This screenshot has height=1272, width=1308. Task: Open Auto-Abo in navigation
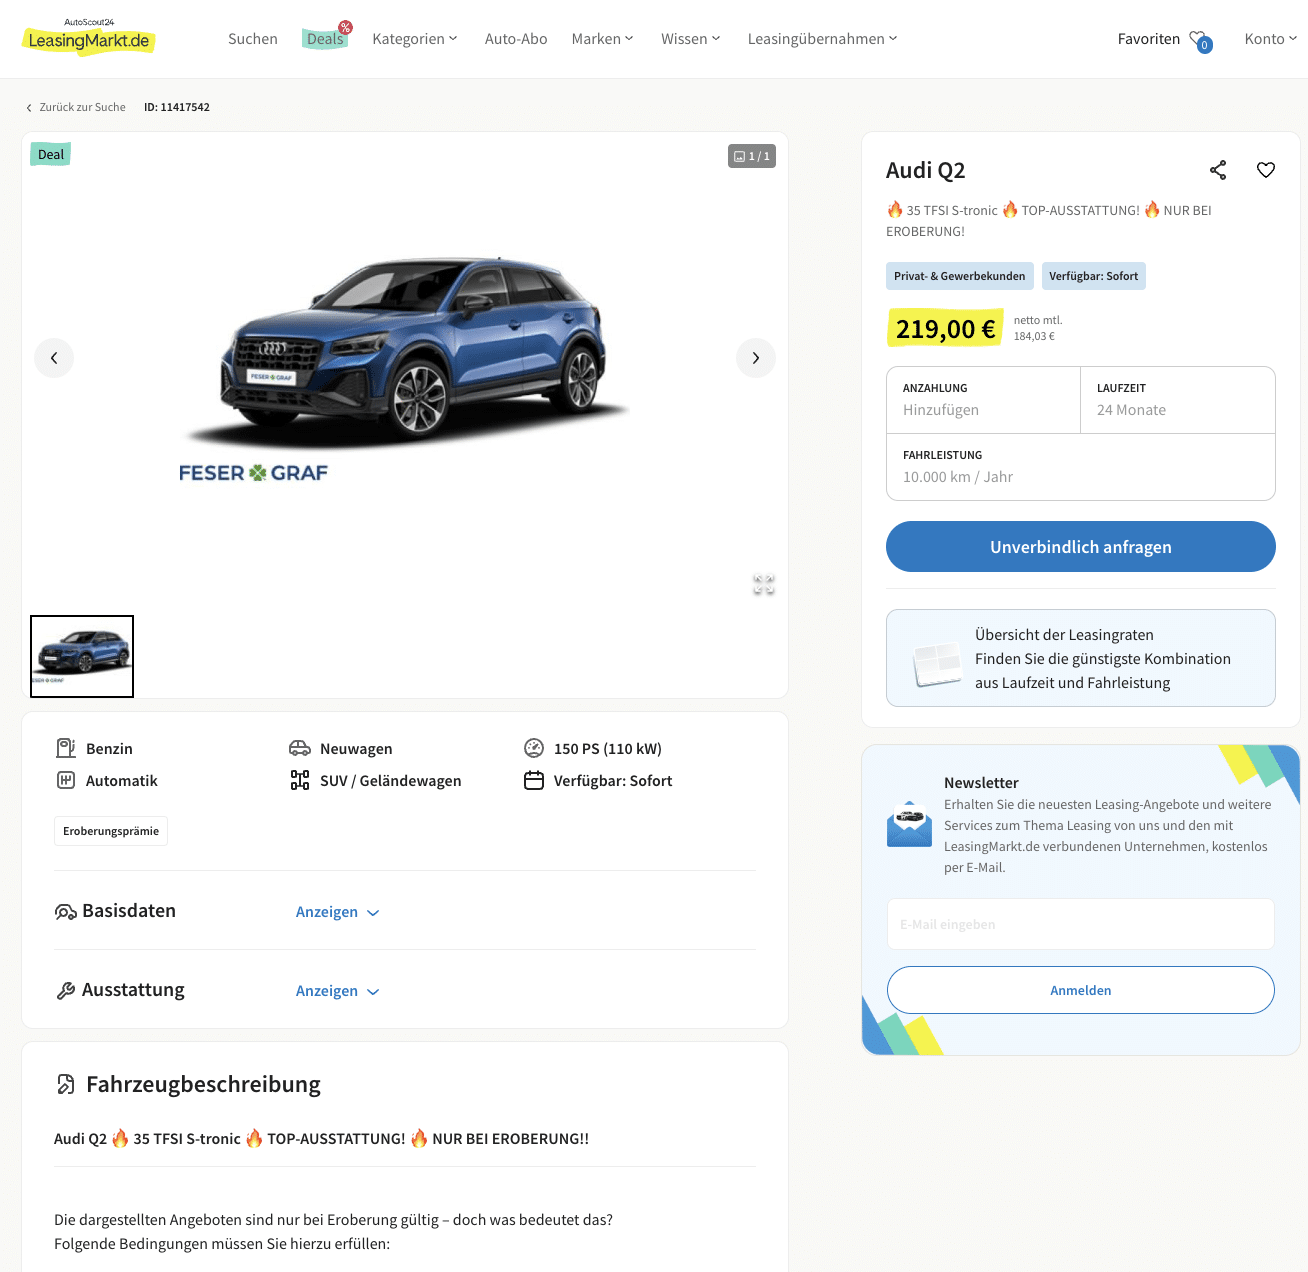click(x=516, y=39)
